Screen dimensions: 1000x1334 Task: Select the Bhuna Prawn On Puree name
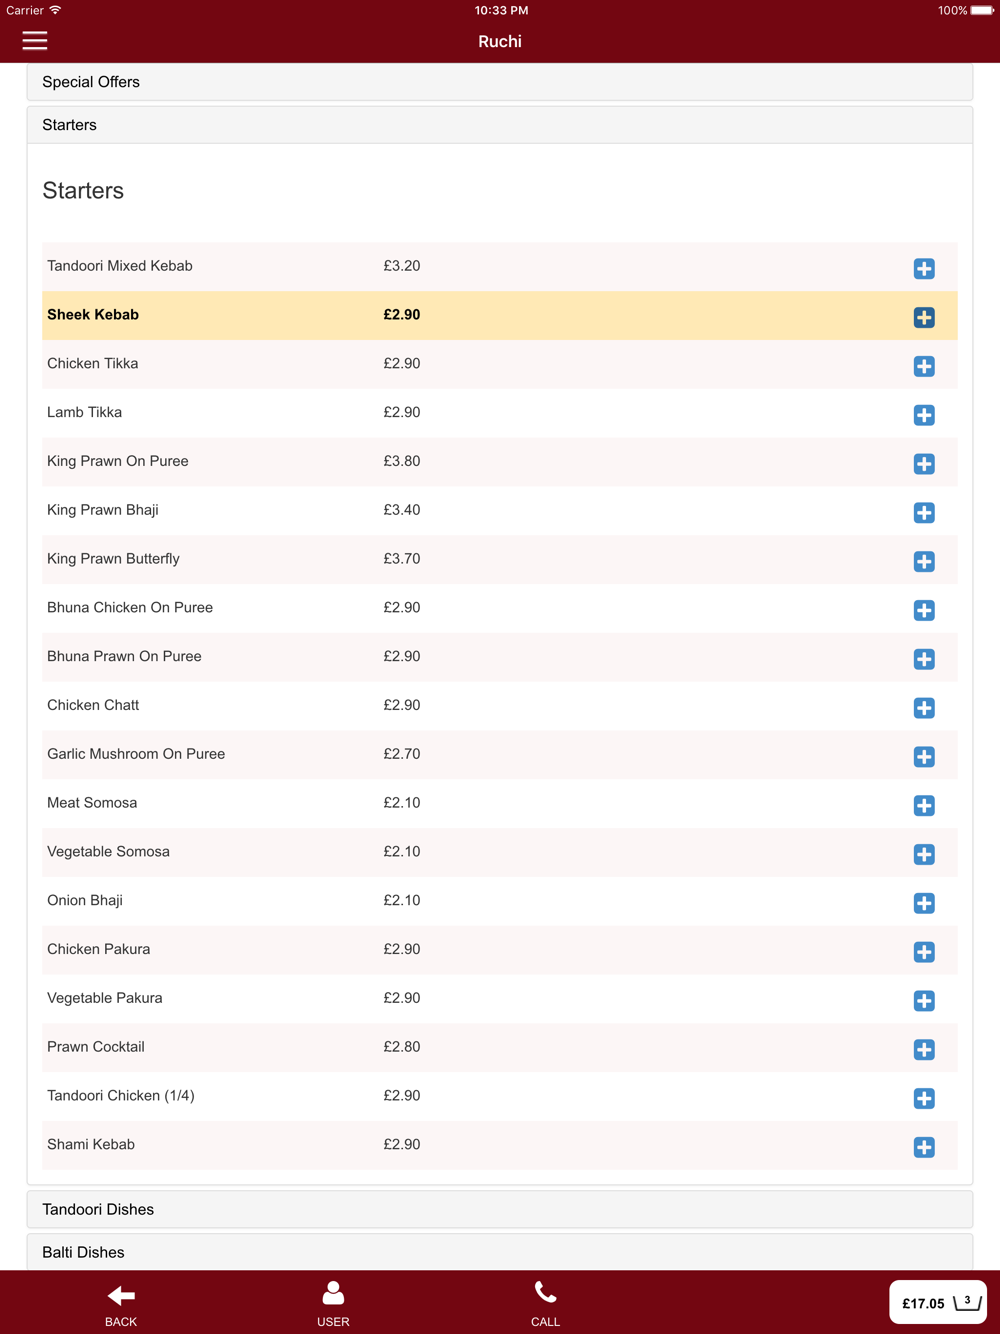click(x=124, y=657)
